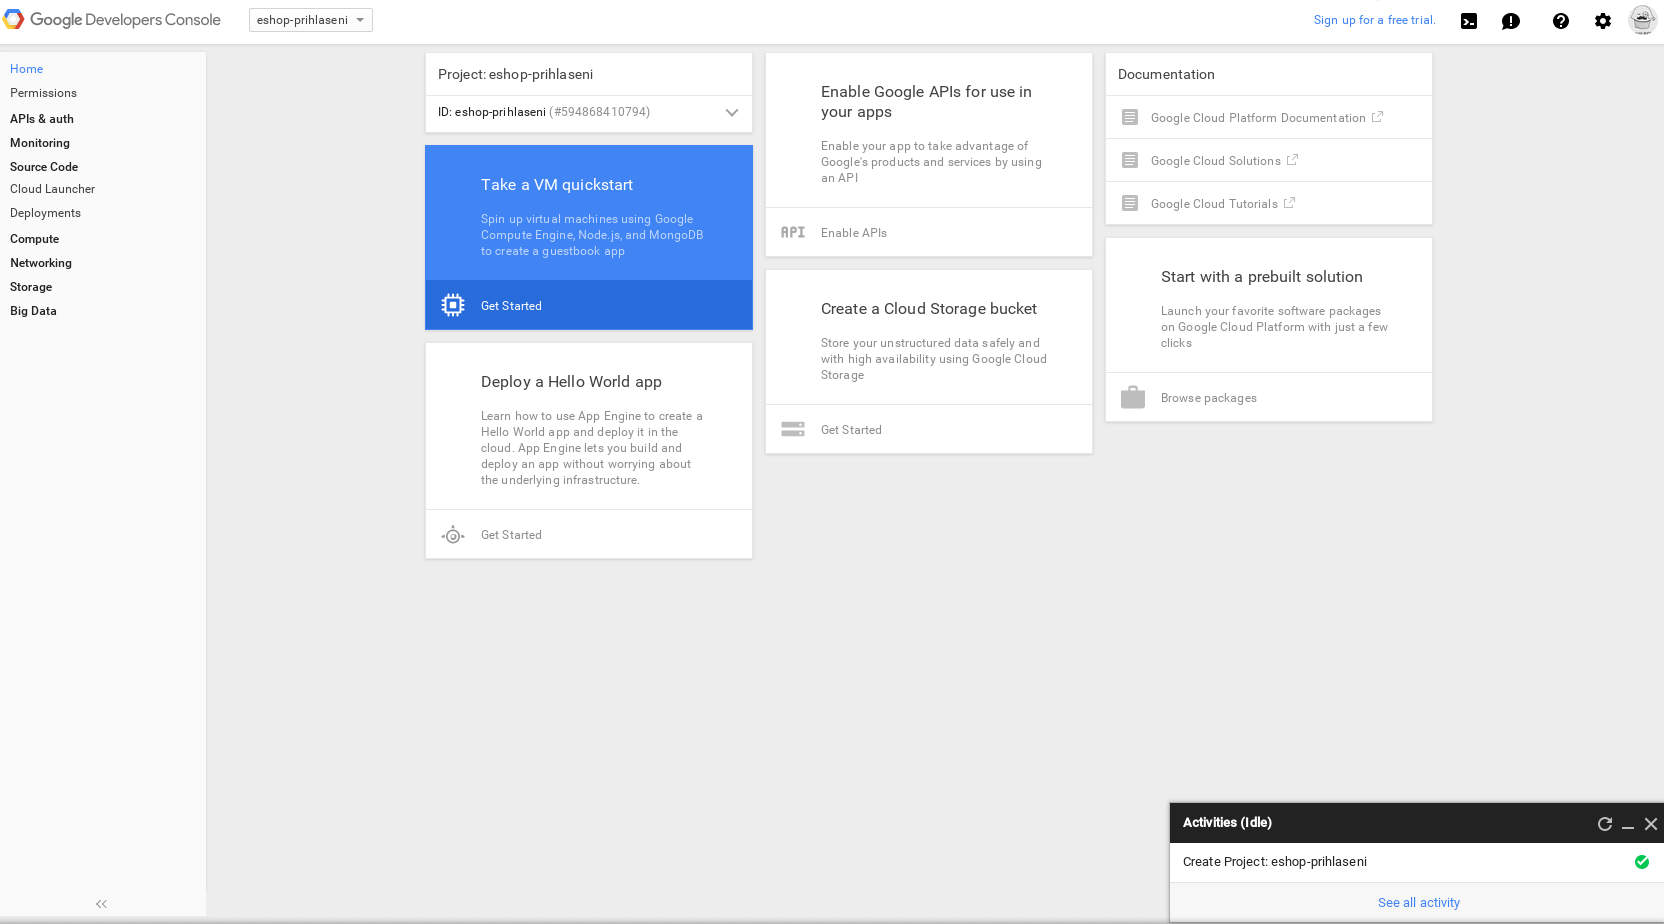
Task: Expand Source Code section in sidebar
Action: [44, 167]
